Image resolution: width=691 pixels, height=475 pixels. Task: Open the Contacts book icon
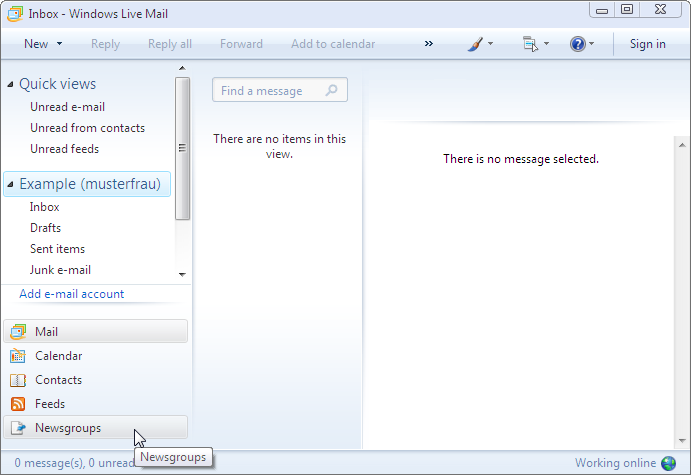tap(18, 380)
